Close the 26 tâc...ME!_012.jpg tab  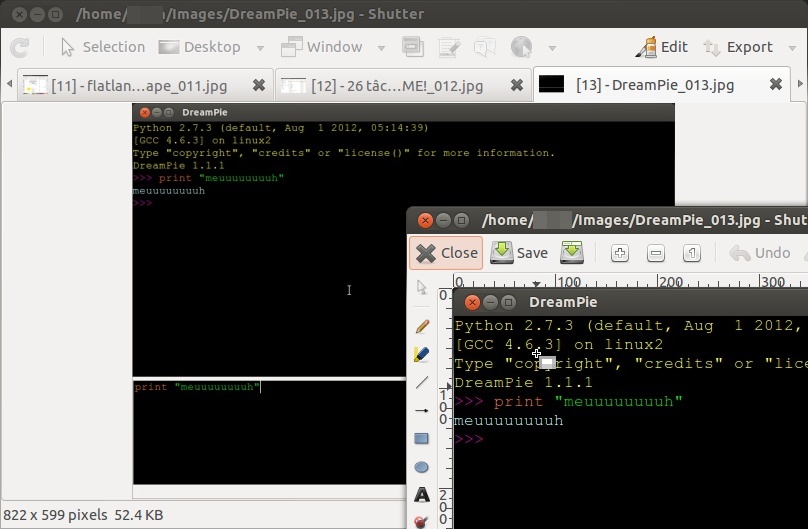517,85
